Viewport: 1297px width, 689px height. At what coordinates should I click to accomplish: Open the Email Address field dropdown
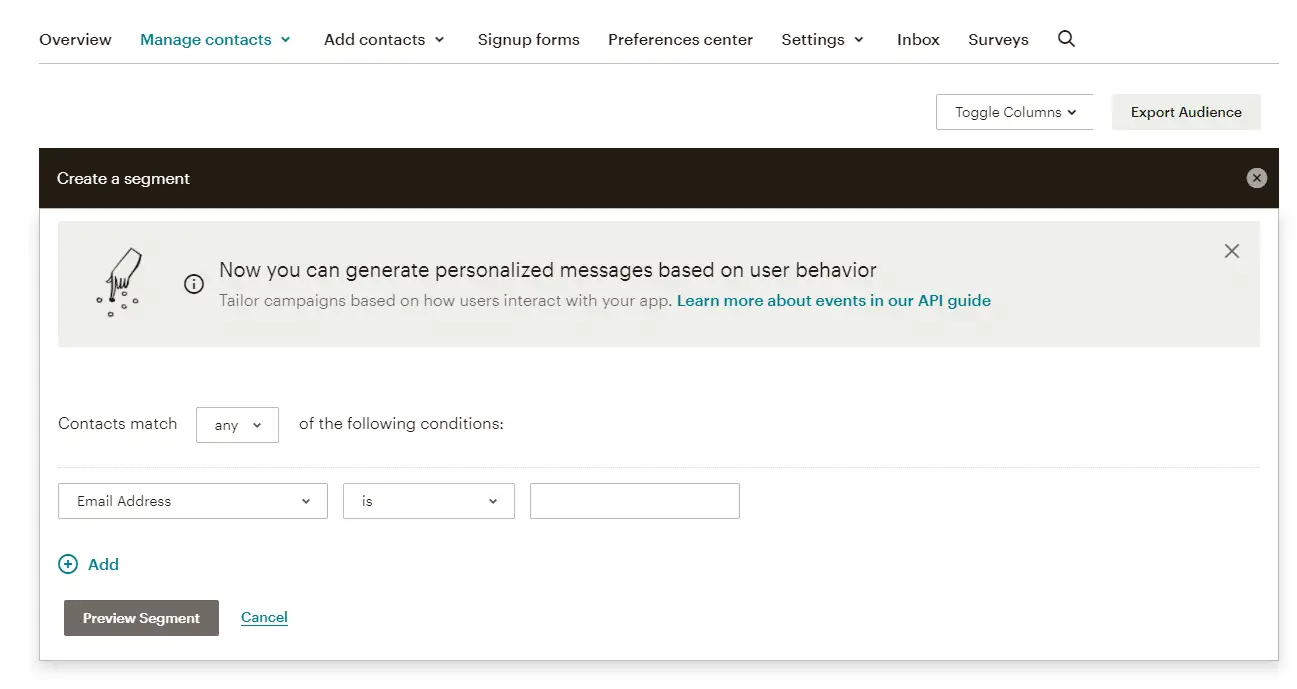pyautogui.click(x=193, y=501)
